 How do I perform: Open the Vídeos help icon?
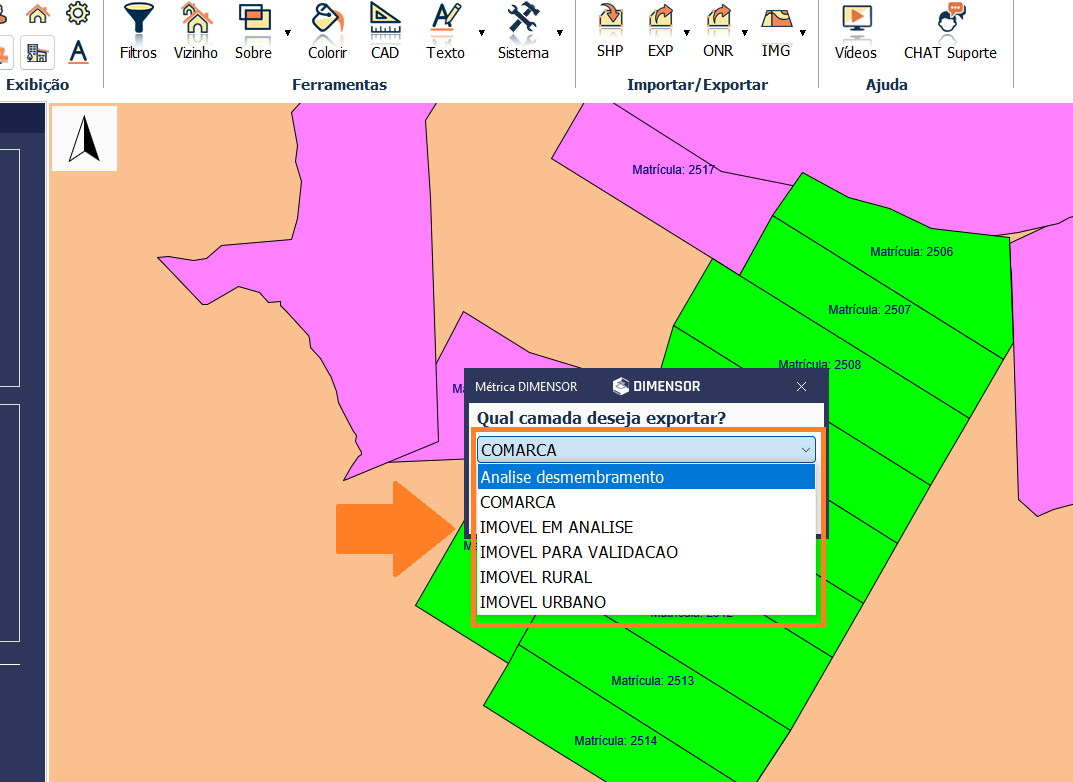click(855, 31)
